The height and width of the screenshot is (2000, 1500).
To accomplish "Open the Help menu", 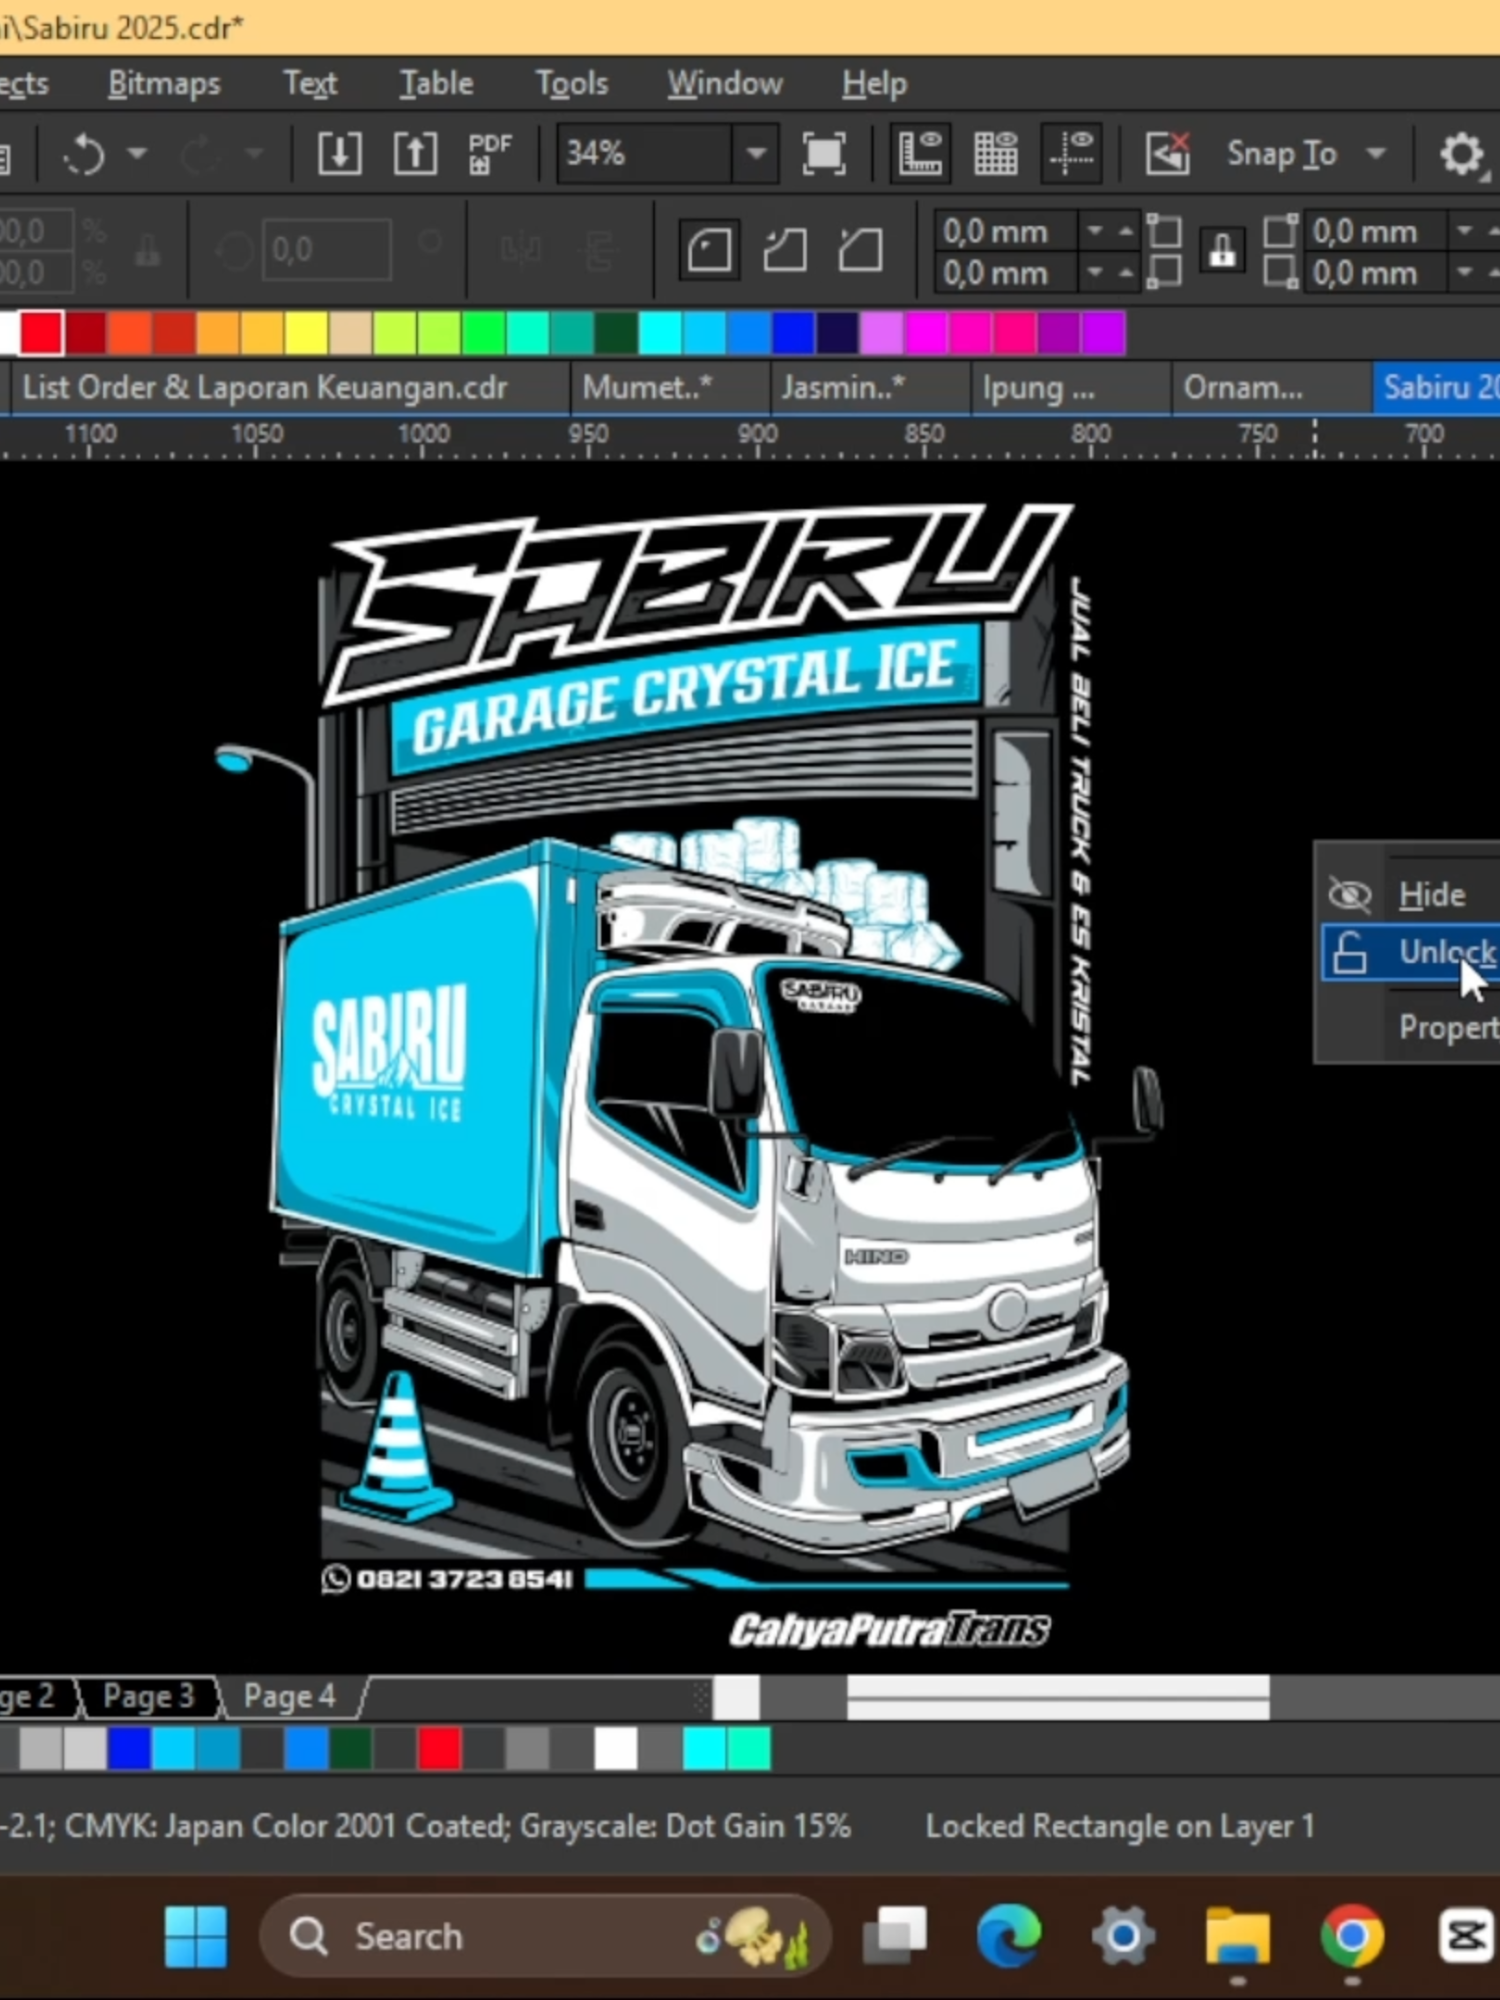I will point(874,84).
